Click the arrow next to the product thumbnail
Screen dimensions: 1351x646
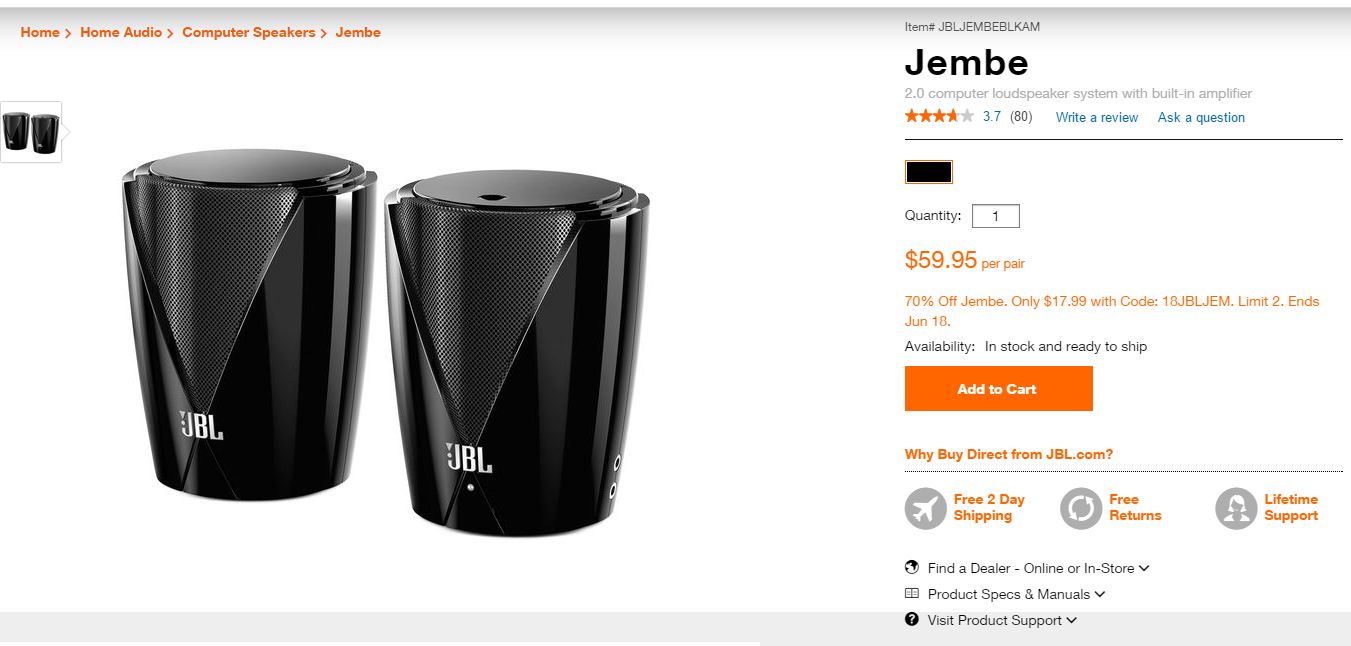coord(67,131)
